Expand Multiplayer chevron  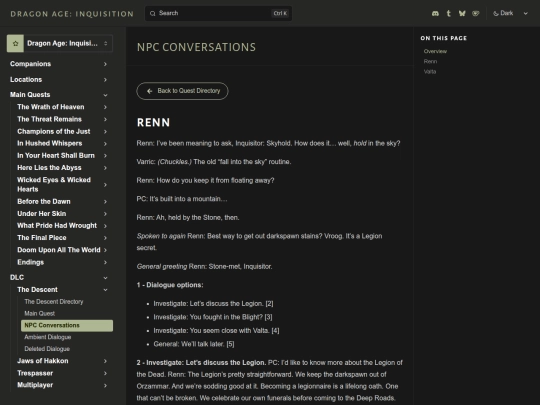(105, 385)
